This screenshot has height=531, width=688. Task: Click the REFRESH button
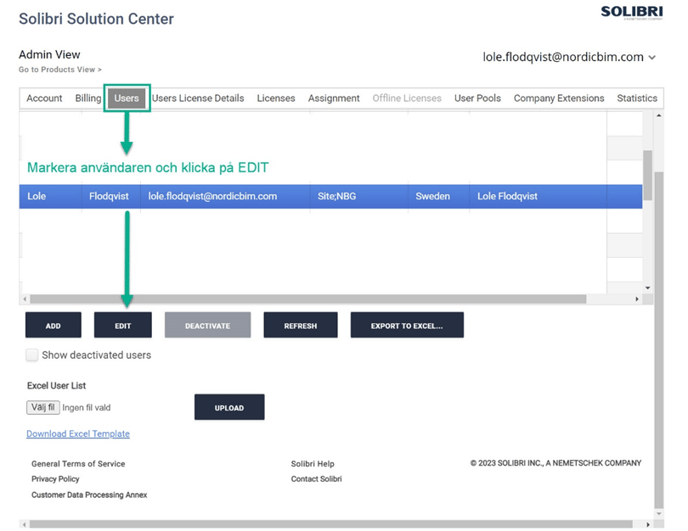(x=300, y=326)
